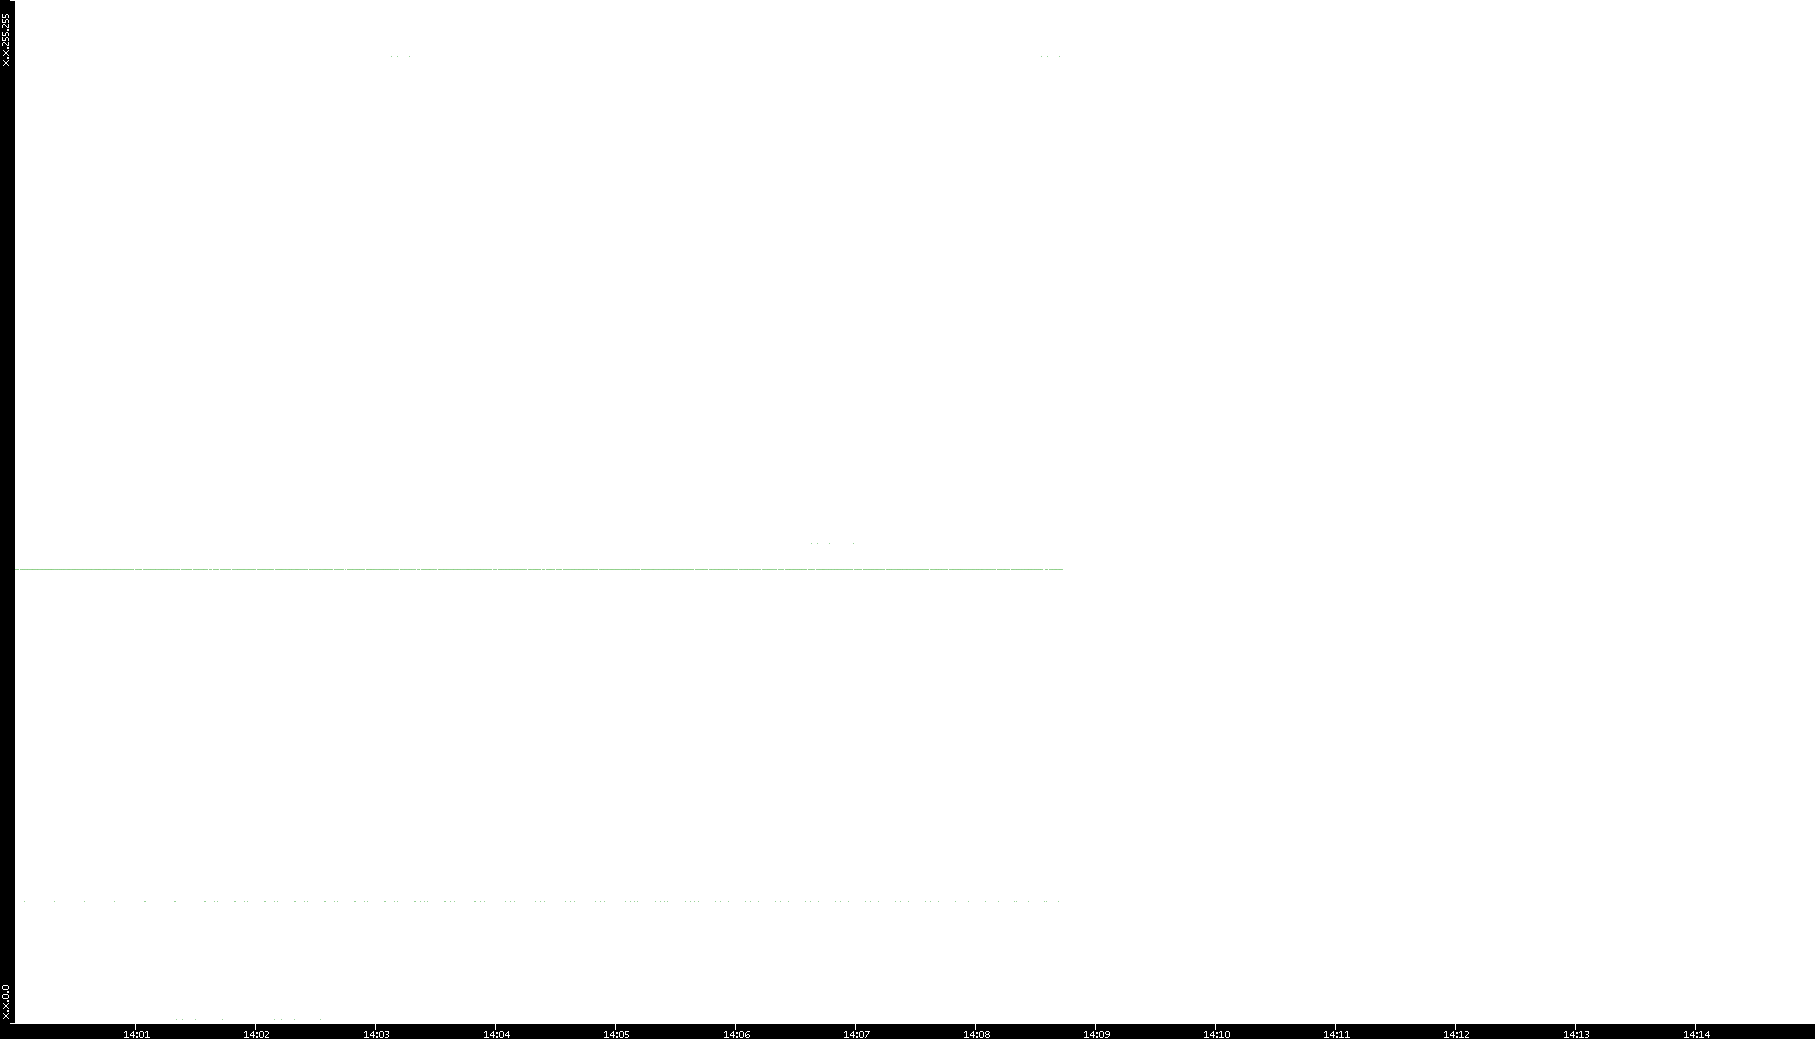Click the end of the gray horizontal data line
This screenshot has height=1039, width=1815.
[1061, 569]
